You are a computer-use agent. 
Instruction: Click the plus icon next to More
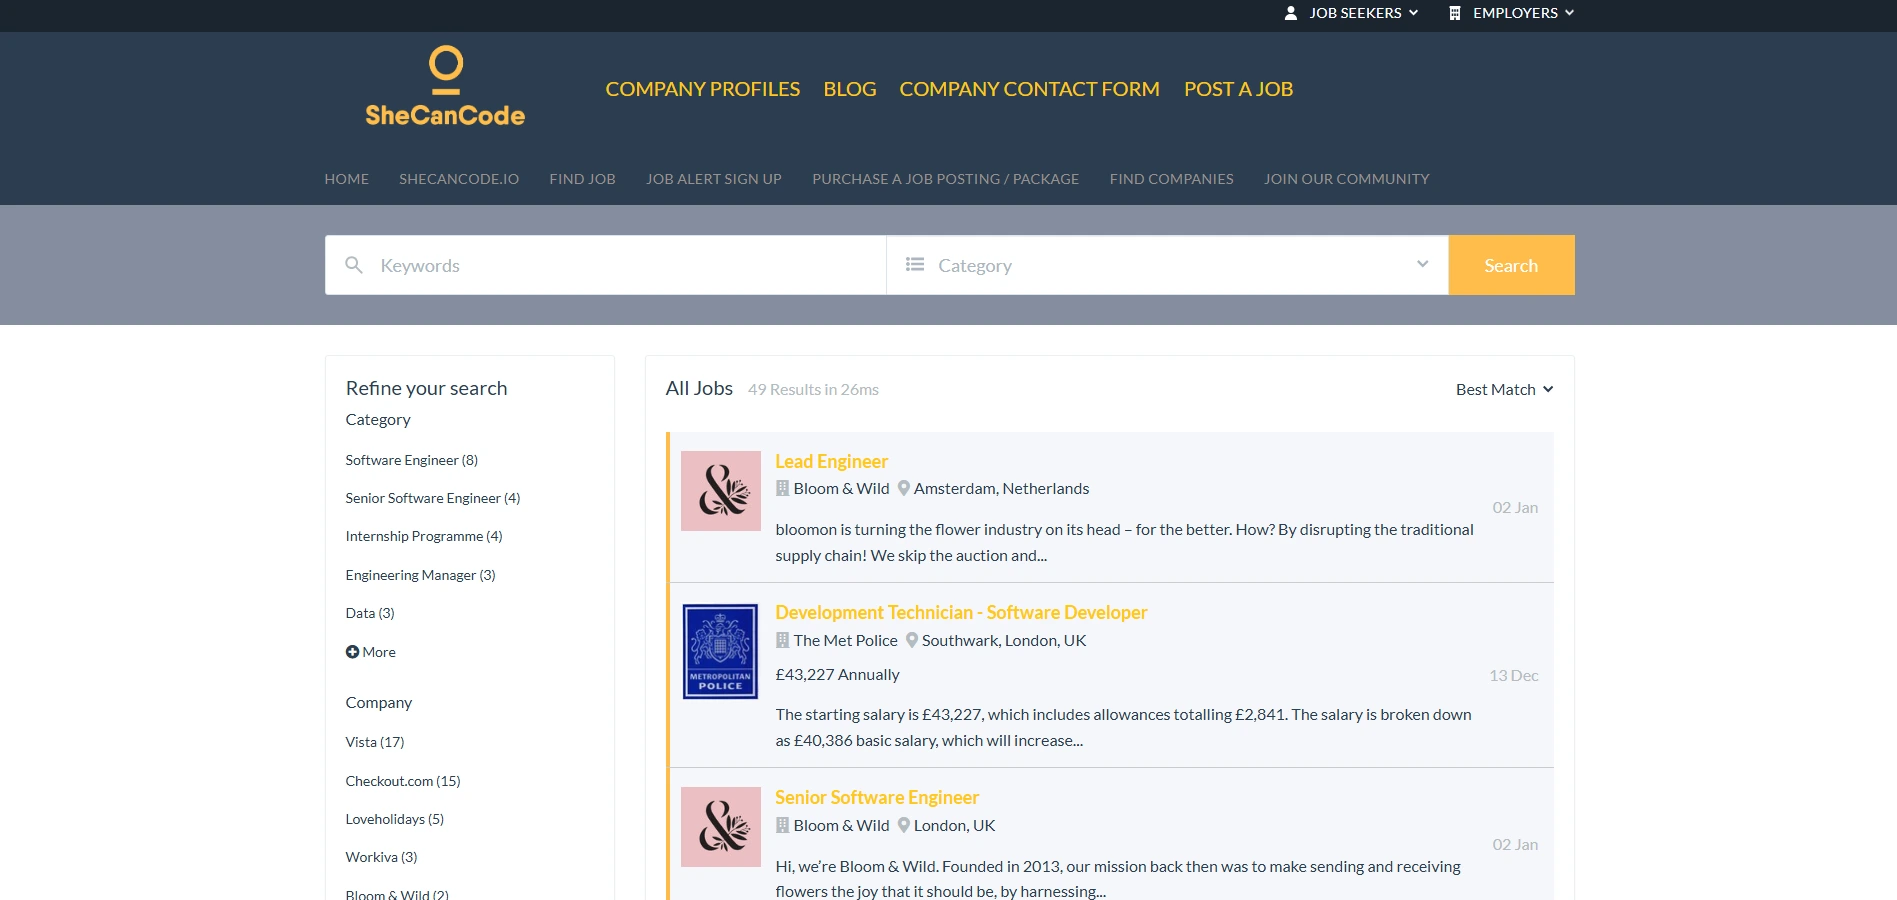click(x=352, y=652)
